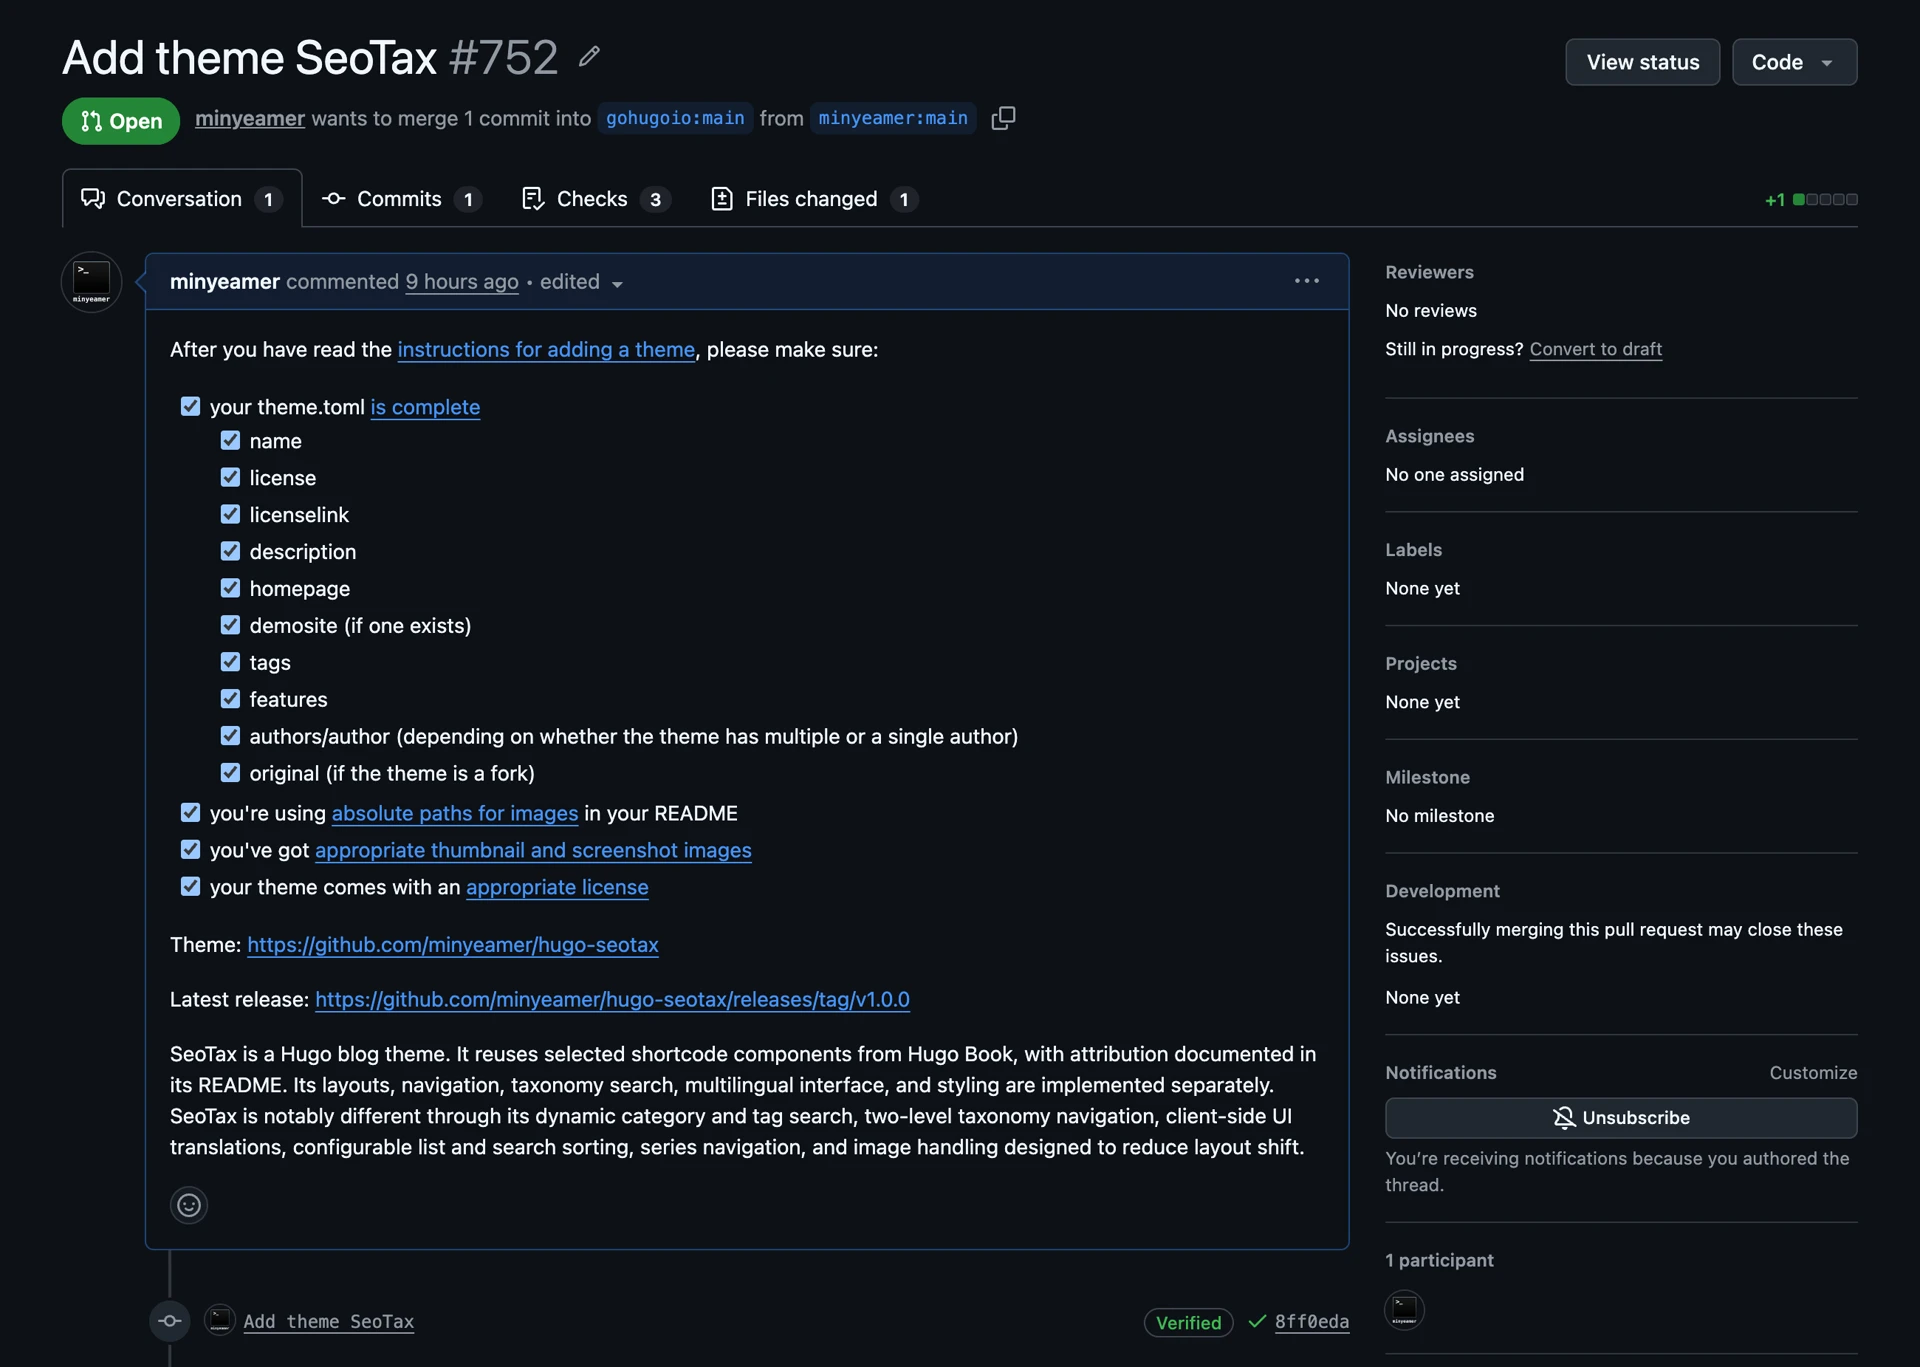Uncheck the 'demosite (if one exists)' checkbox
Image resolution: width=1920 pixels, height=1367 pixels.
[230, 625]
